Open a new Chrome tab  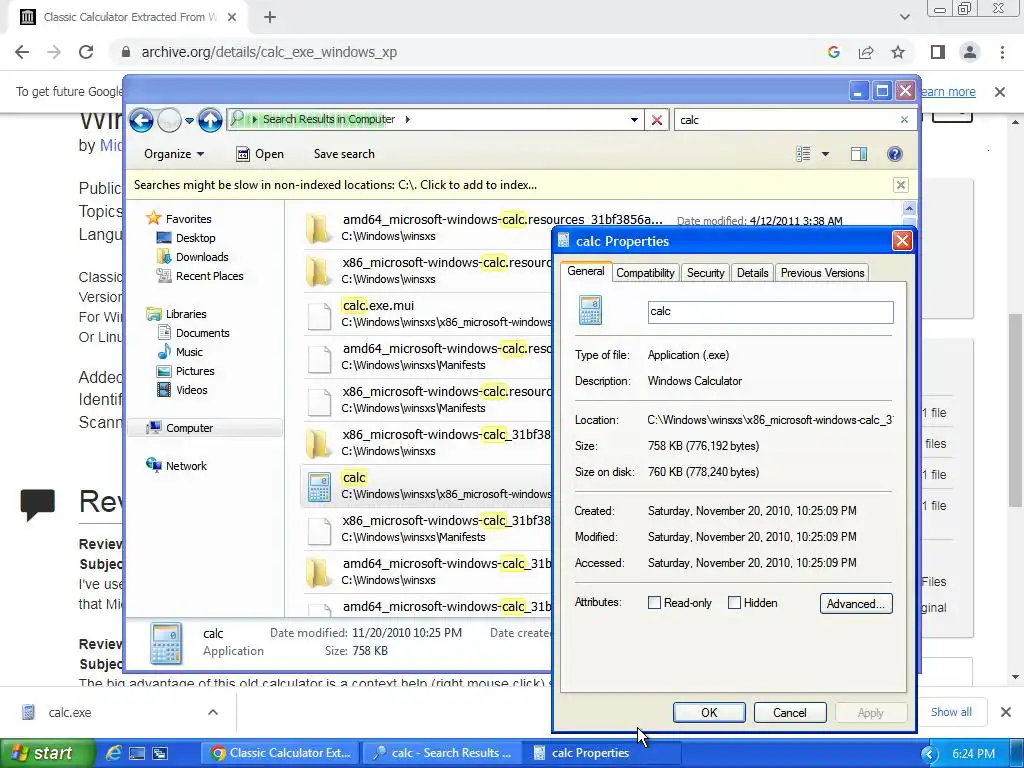(270, 17)
